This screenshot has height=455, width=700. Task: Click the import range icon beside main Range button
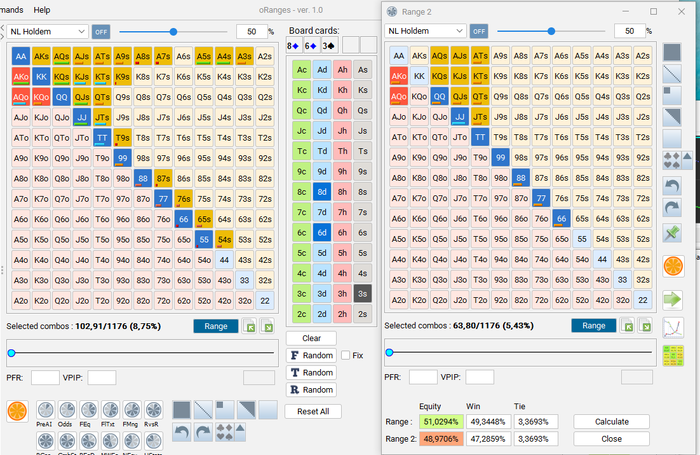249,326
